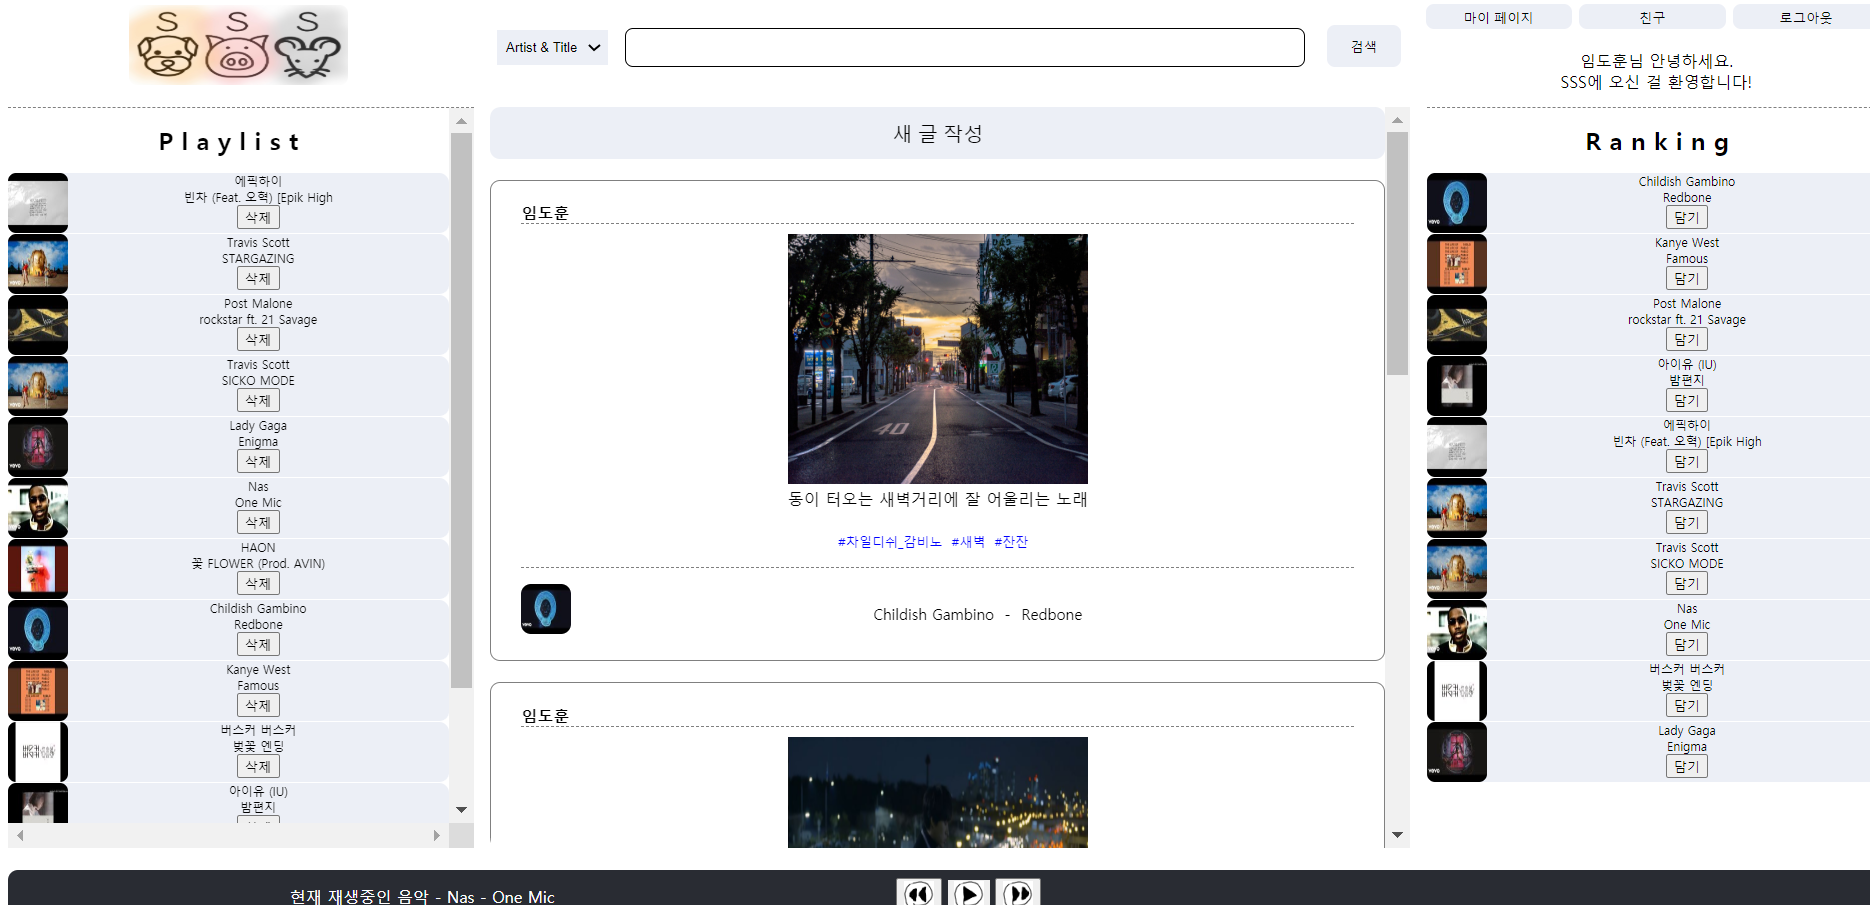Click the feed scrollbar up arrow
1870x905 pixels.
pos(1397,120)
